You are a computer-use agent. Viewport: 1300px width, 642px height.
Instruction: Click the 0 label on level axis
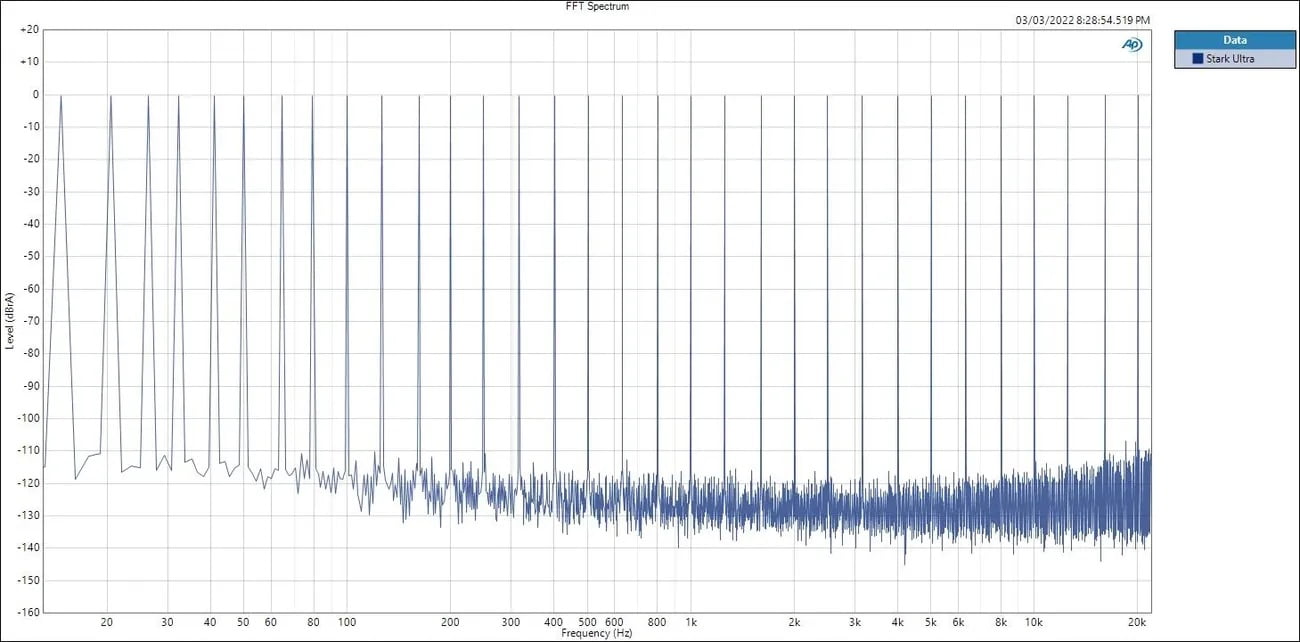(x=35, y=95)
